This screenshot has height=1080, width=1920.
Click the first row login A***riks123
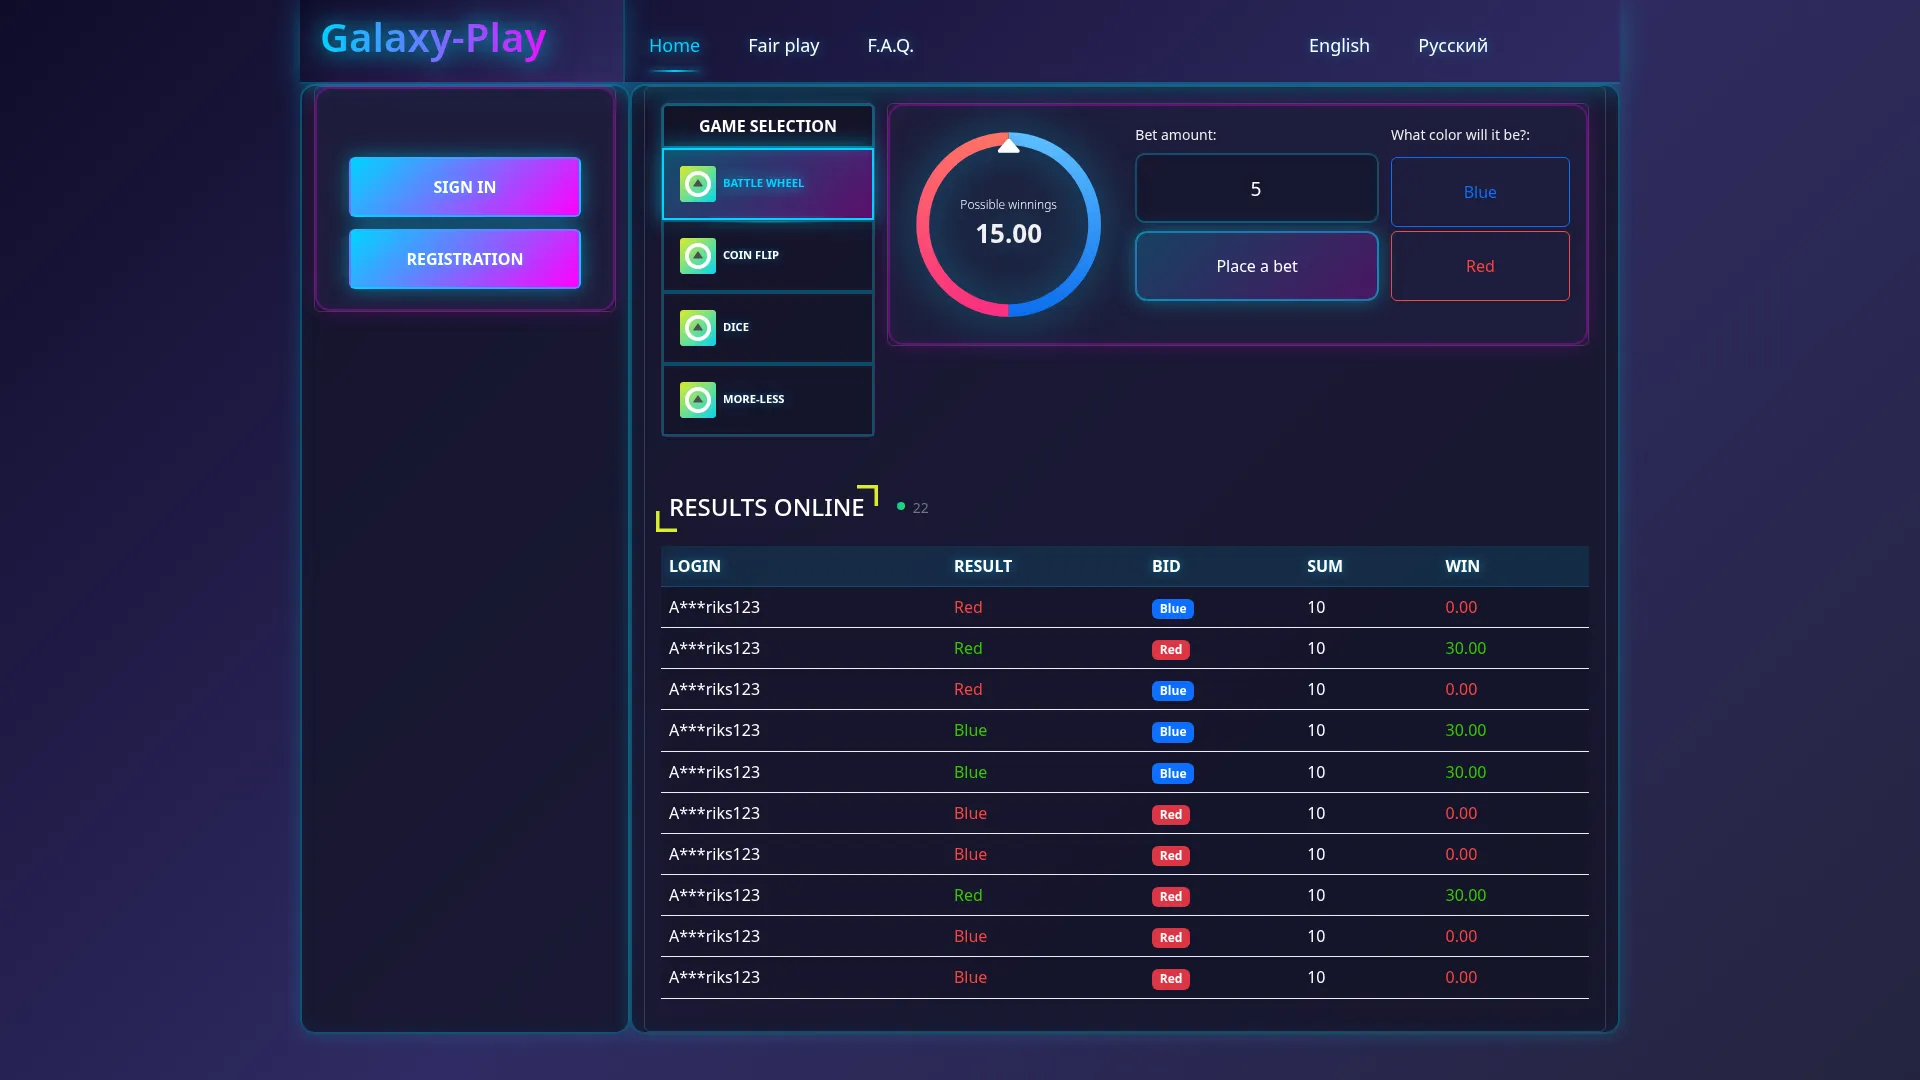[x=714, y=607]
